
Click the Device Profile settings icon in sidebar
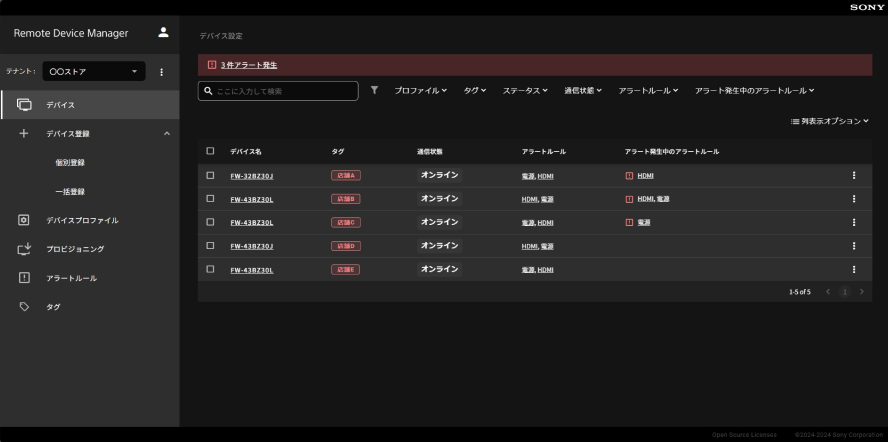25,220
